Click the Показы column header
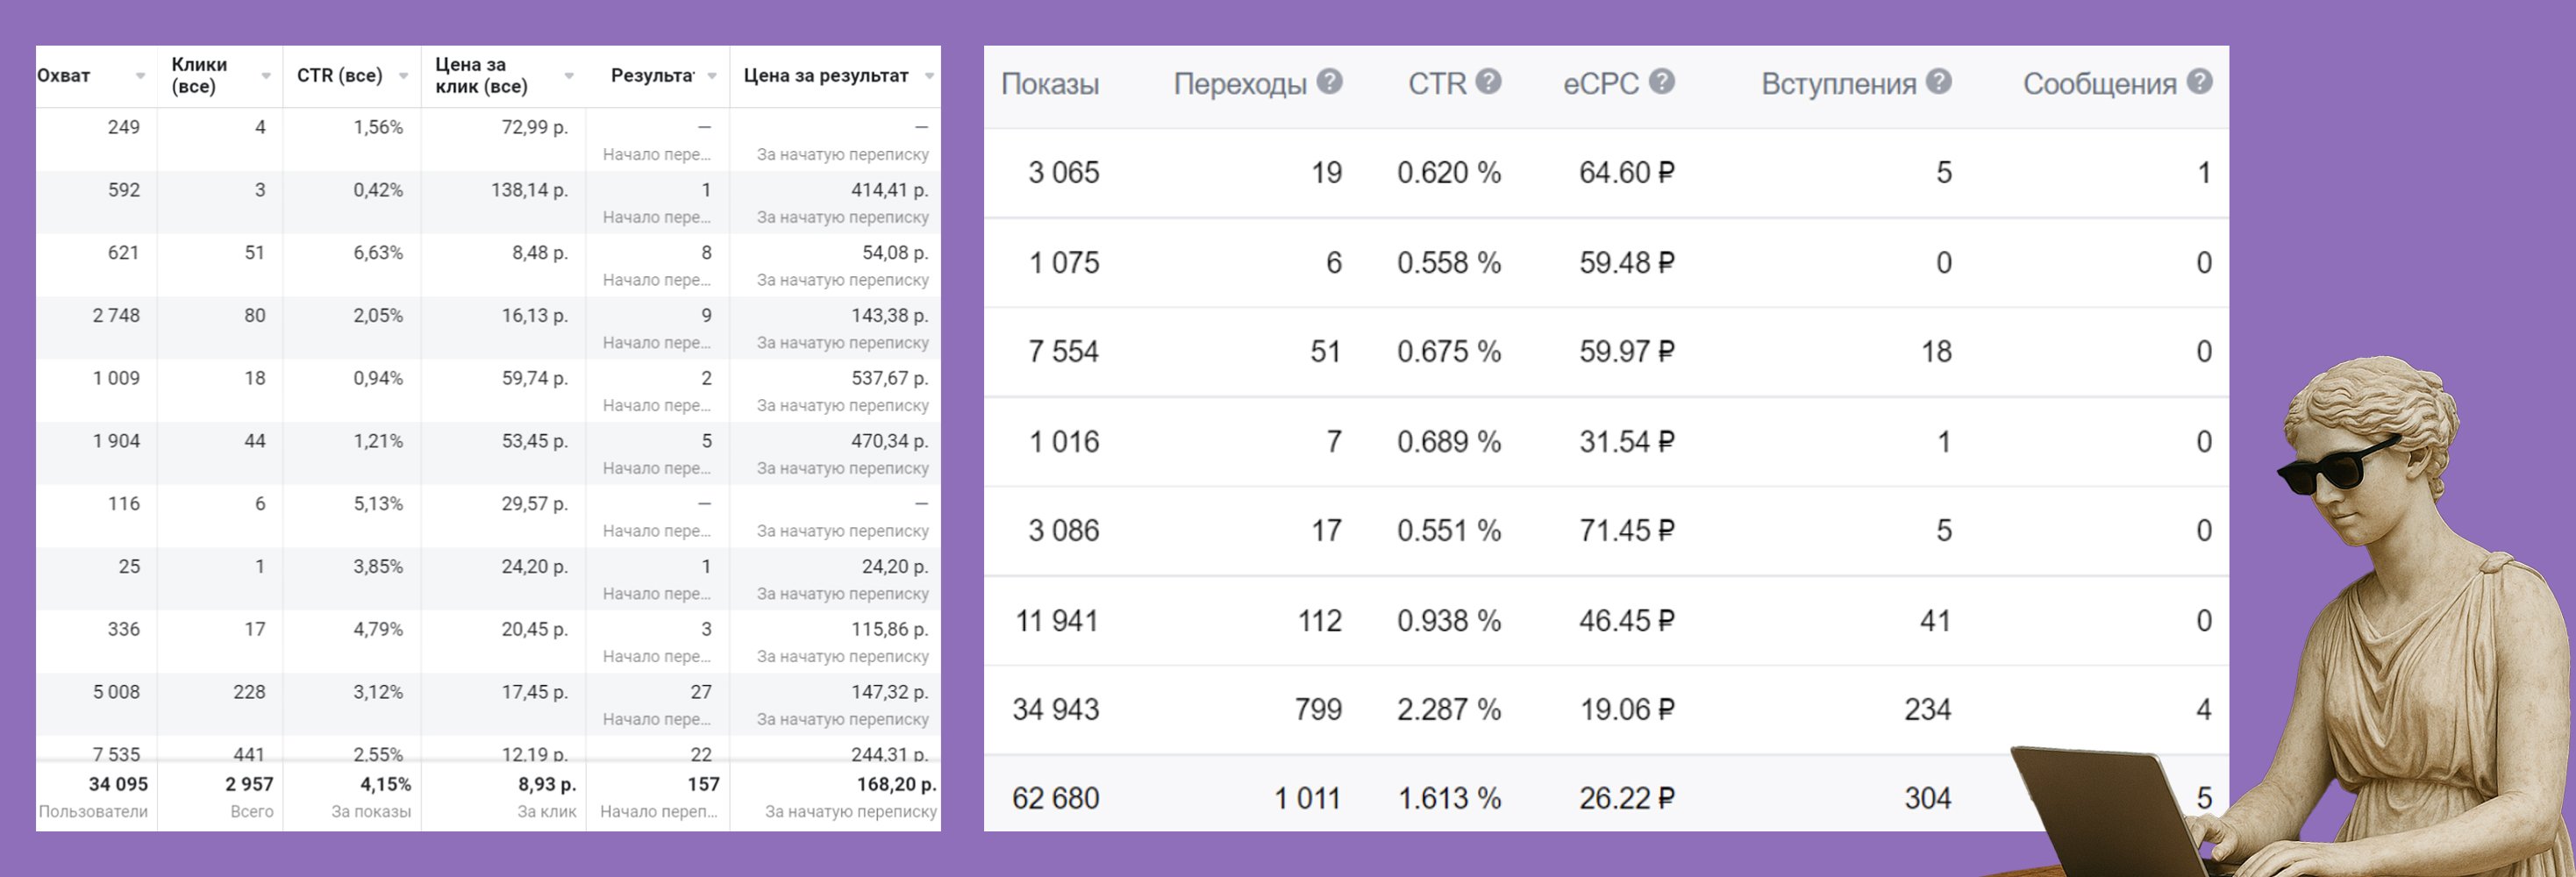 [x=1049, y=84]
